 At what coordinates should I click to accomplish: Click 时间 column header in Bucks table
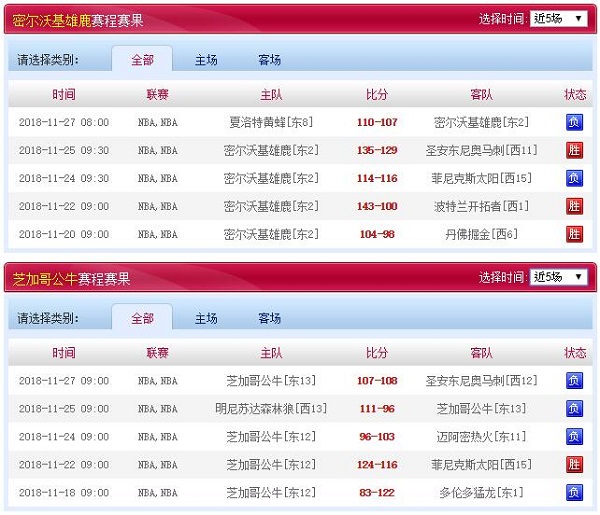(64, 94)
